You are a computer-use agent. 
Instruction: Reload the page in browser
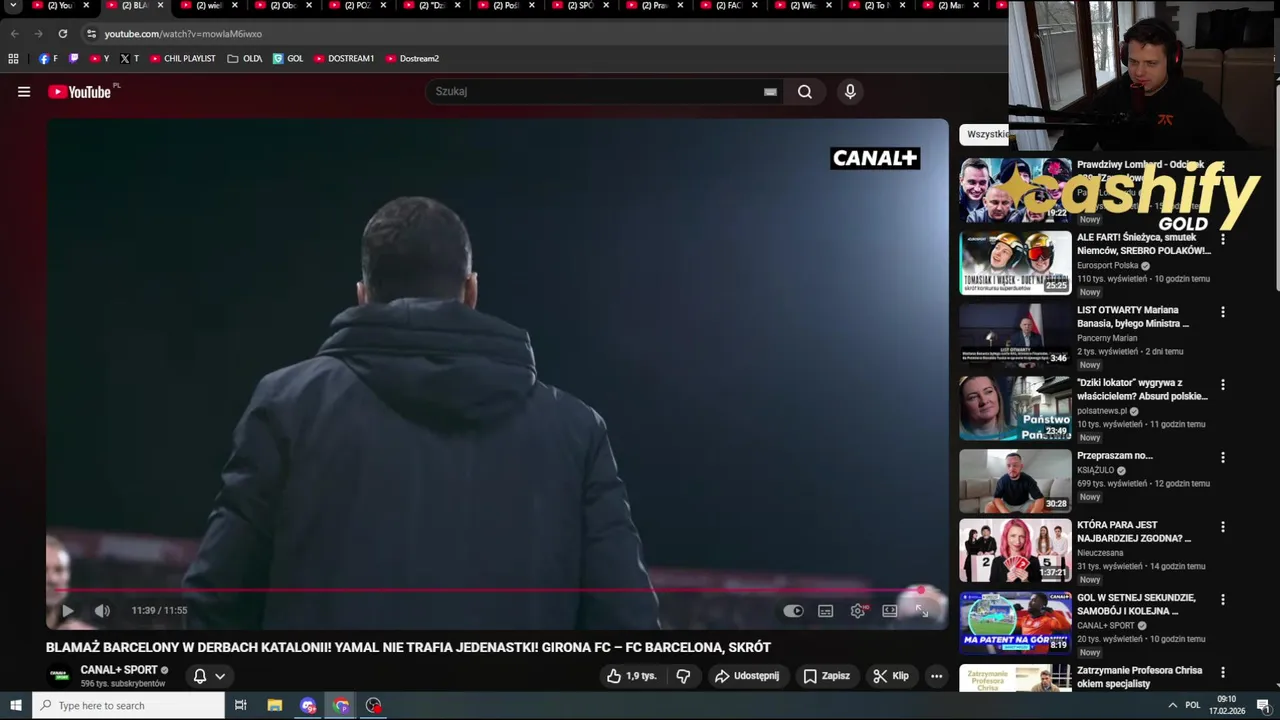coord(62,34)
